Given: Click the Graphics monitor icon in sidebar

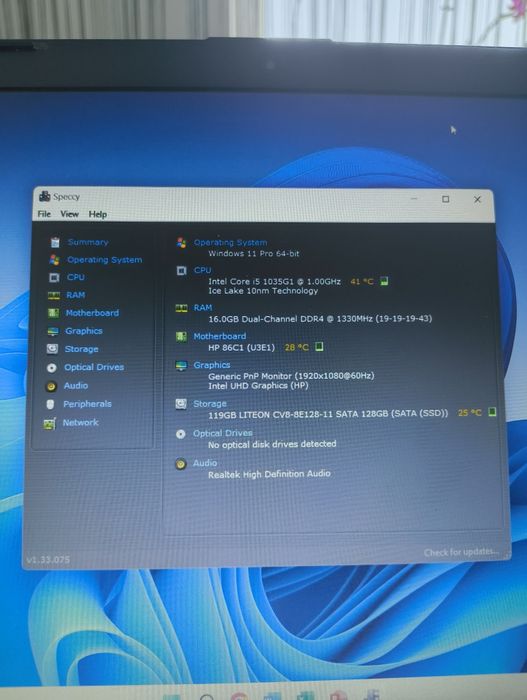Looking at the screenshot, I should (53, 331).
